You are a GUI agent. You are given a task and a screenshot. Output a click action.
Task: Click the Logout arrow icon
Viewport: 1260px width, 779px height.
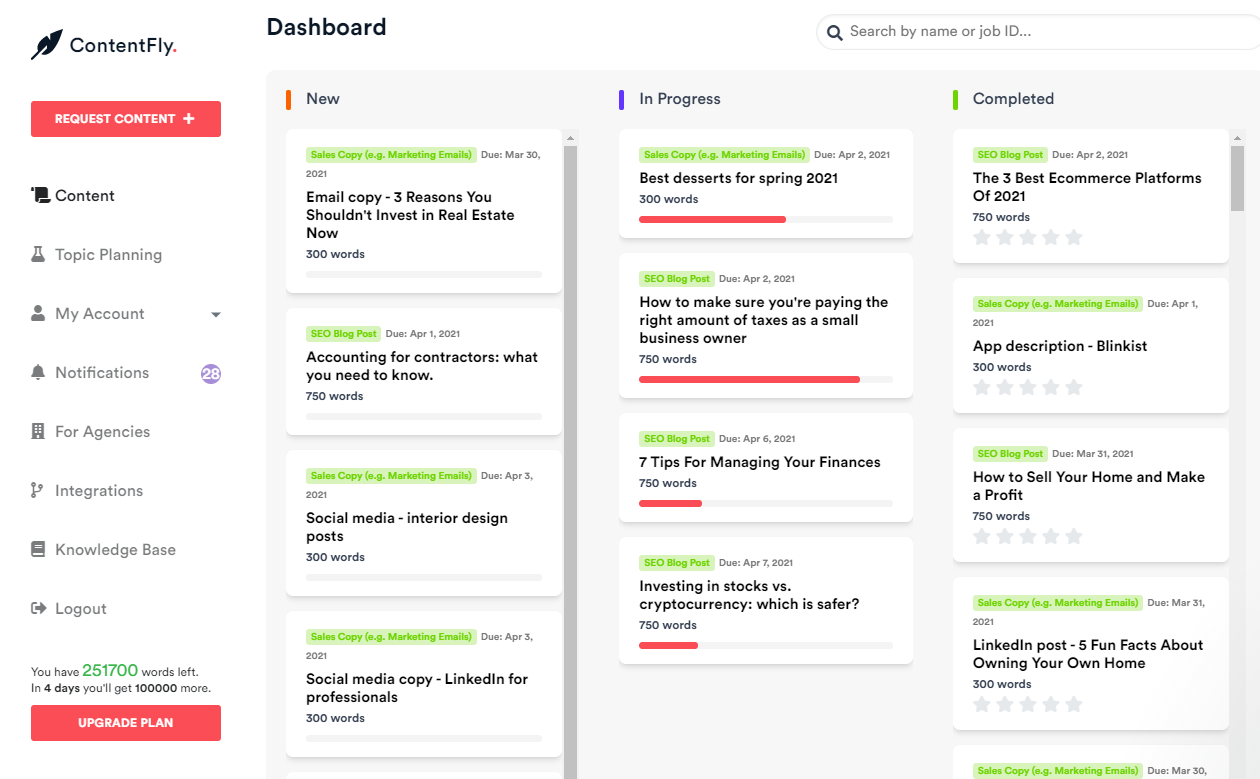[39, 609]
